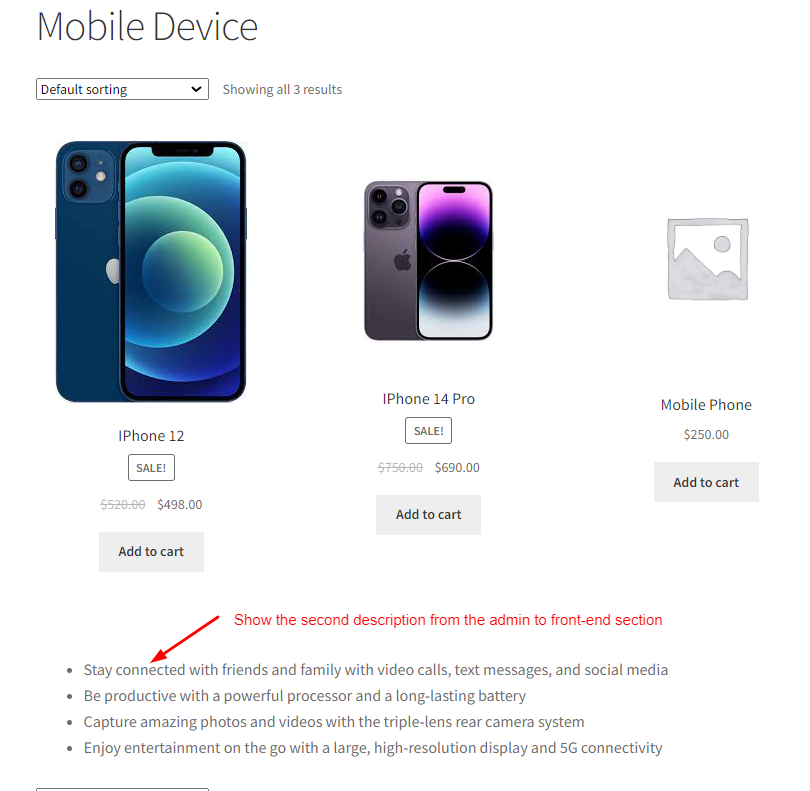810x791 pixels.
Task: Click the SALE! badge under IPhone 12
Action: click(x=151, y=468)
